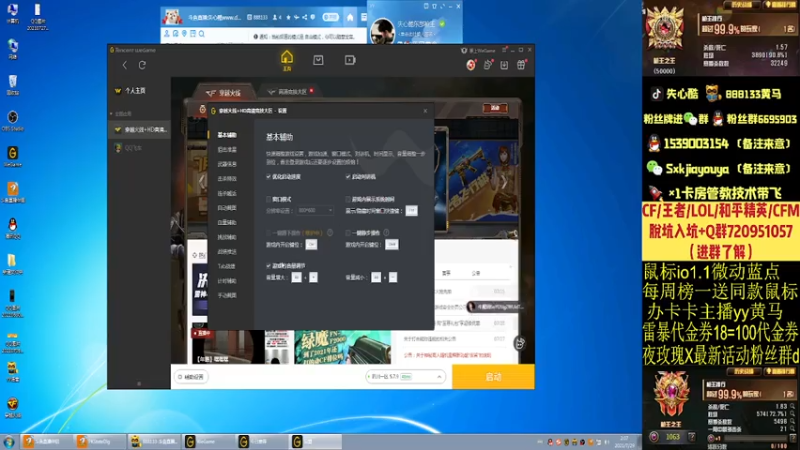Open the taskbar clock
Image resolution: width=800 pixels, height=450 pixels.
[624, 441]
